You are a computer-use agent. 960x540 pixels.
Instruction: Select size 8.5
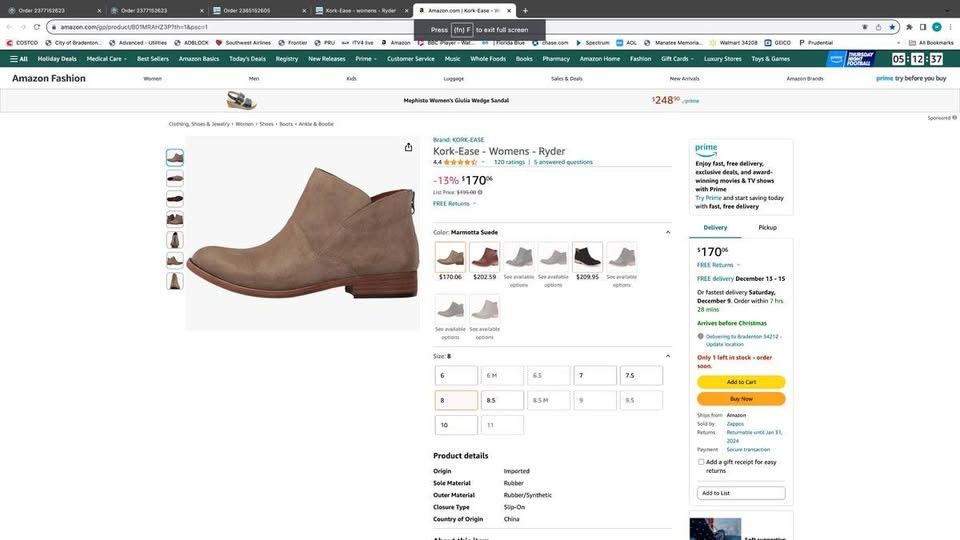click(502, 400)
